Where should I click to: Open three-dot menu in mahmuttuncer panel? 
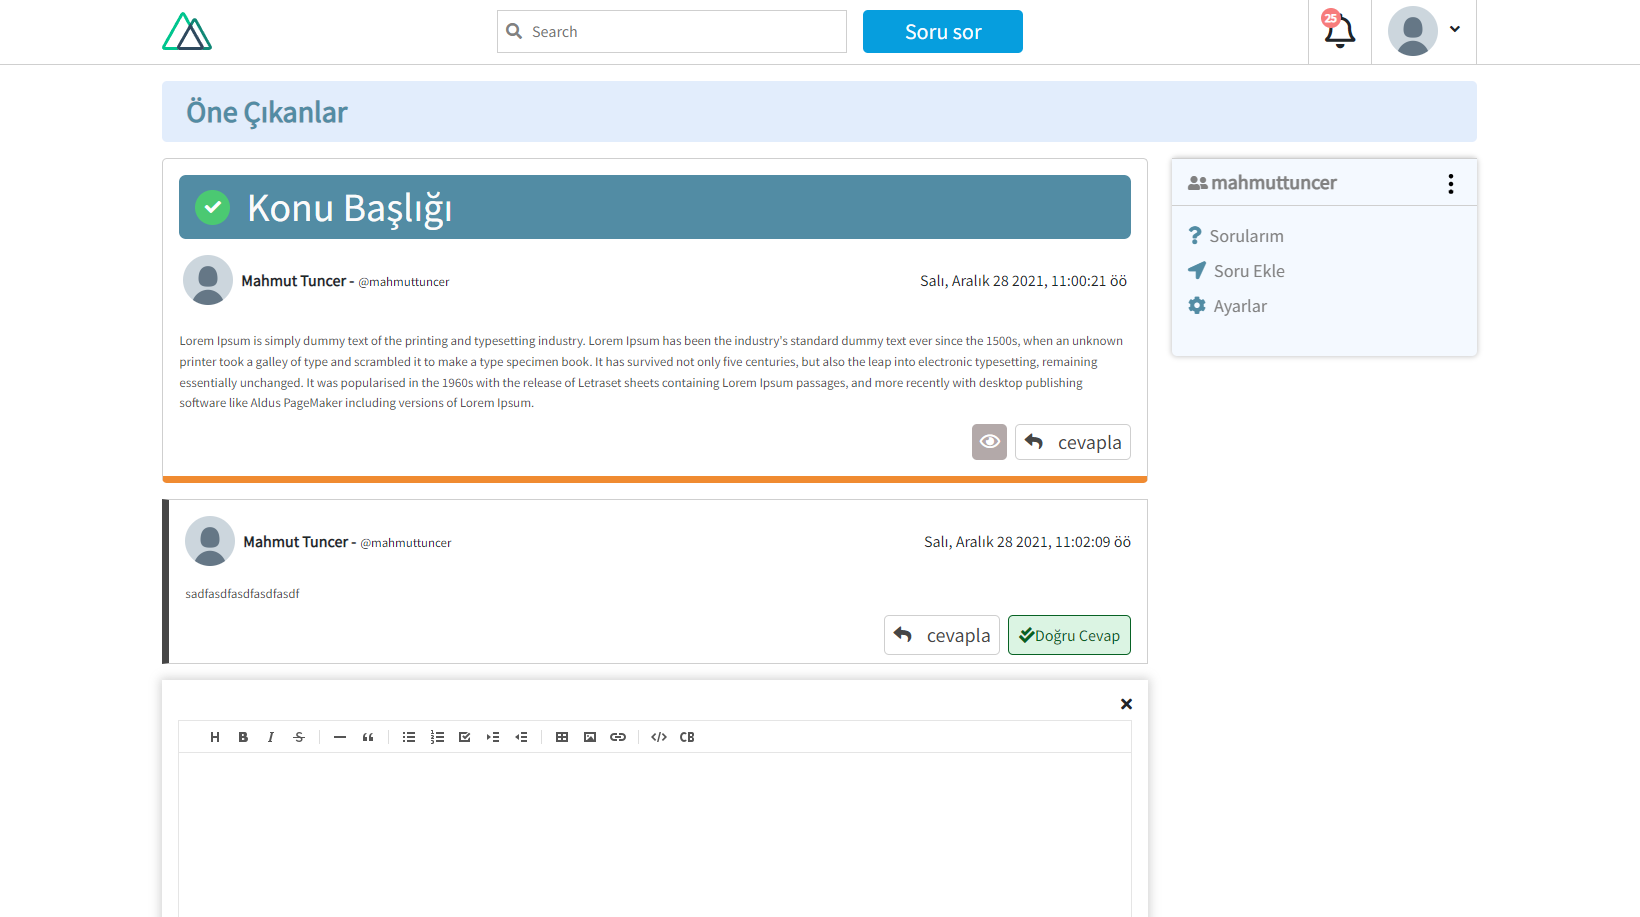(x=1450, y=183)
